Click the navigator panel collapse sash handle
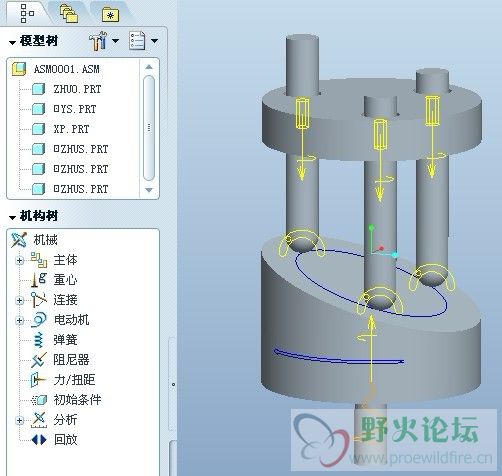Viewport: 502px width, 476px height. coord(173,384)
